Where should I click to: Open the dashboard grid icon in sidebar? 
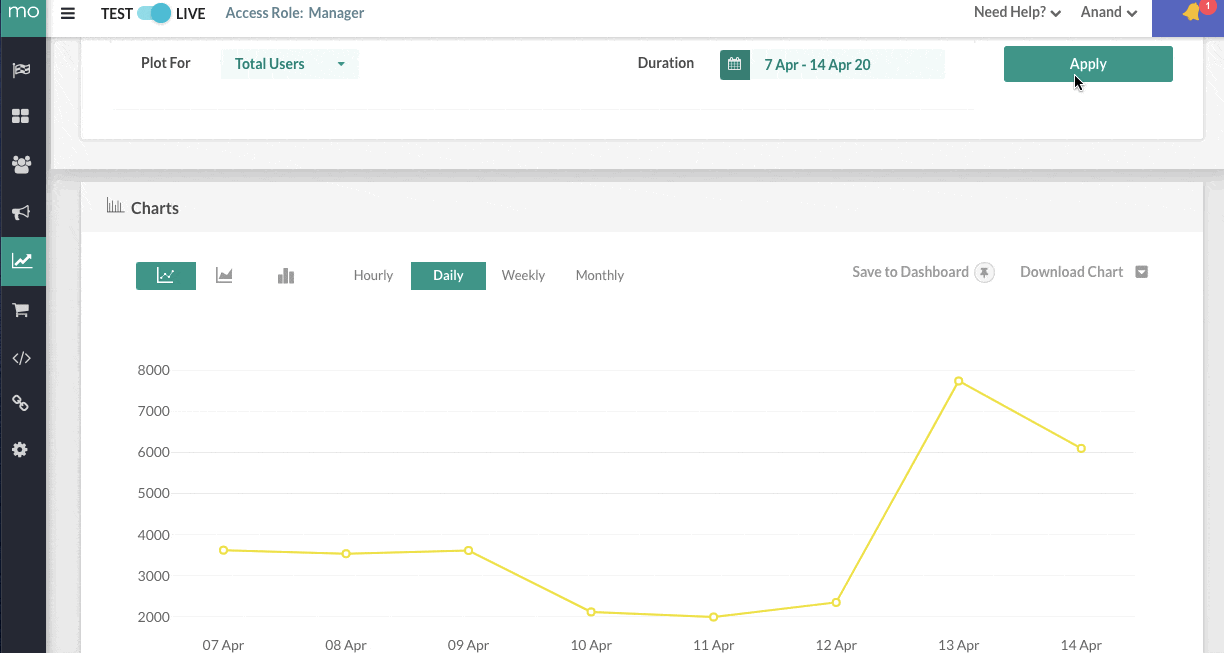tap(21, 117)
